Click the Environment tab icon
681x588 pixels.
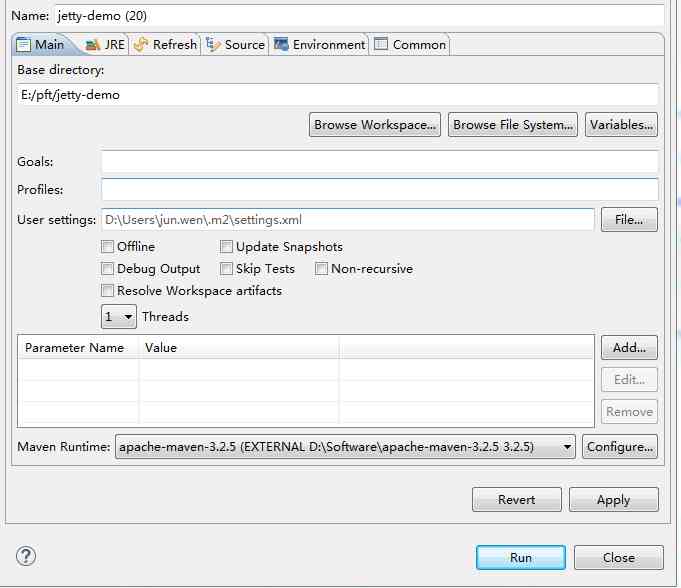point(281,45)
